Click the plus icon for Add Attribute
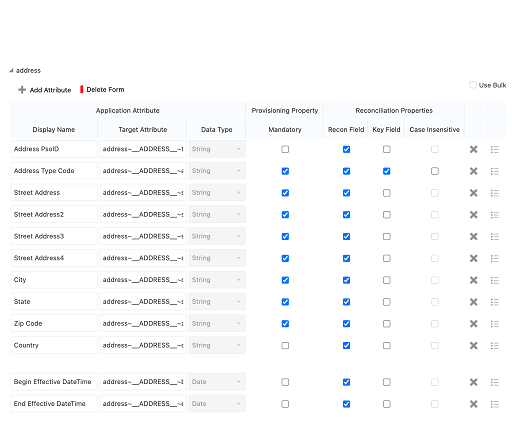Image resolution: width=512 pixels, height=428 pixels. 22,90
